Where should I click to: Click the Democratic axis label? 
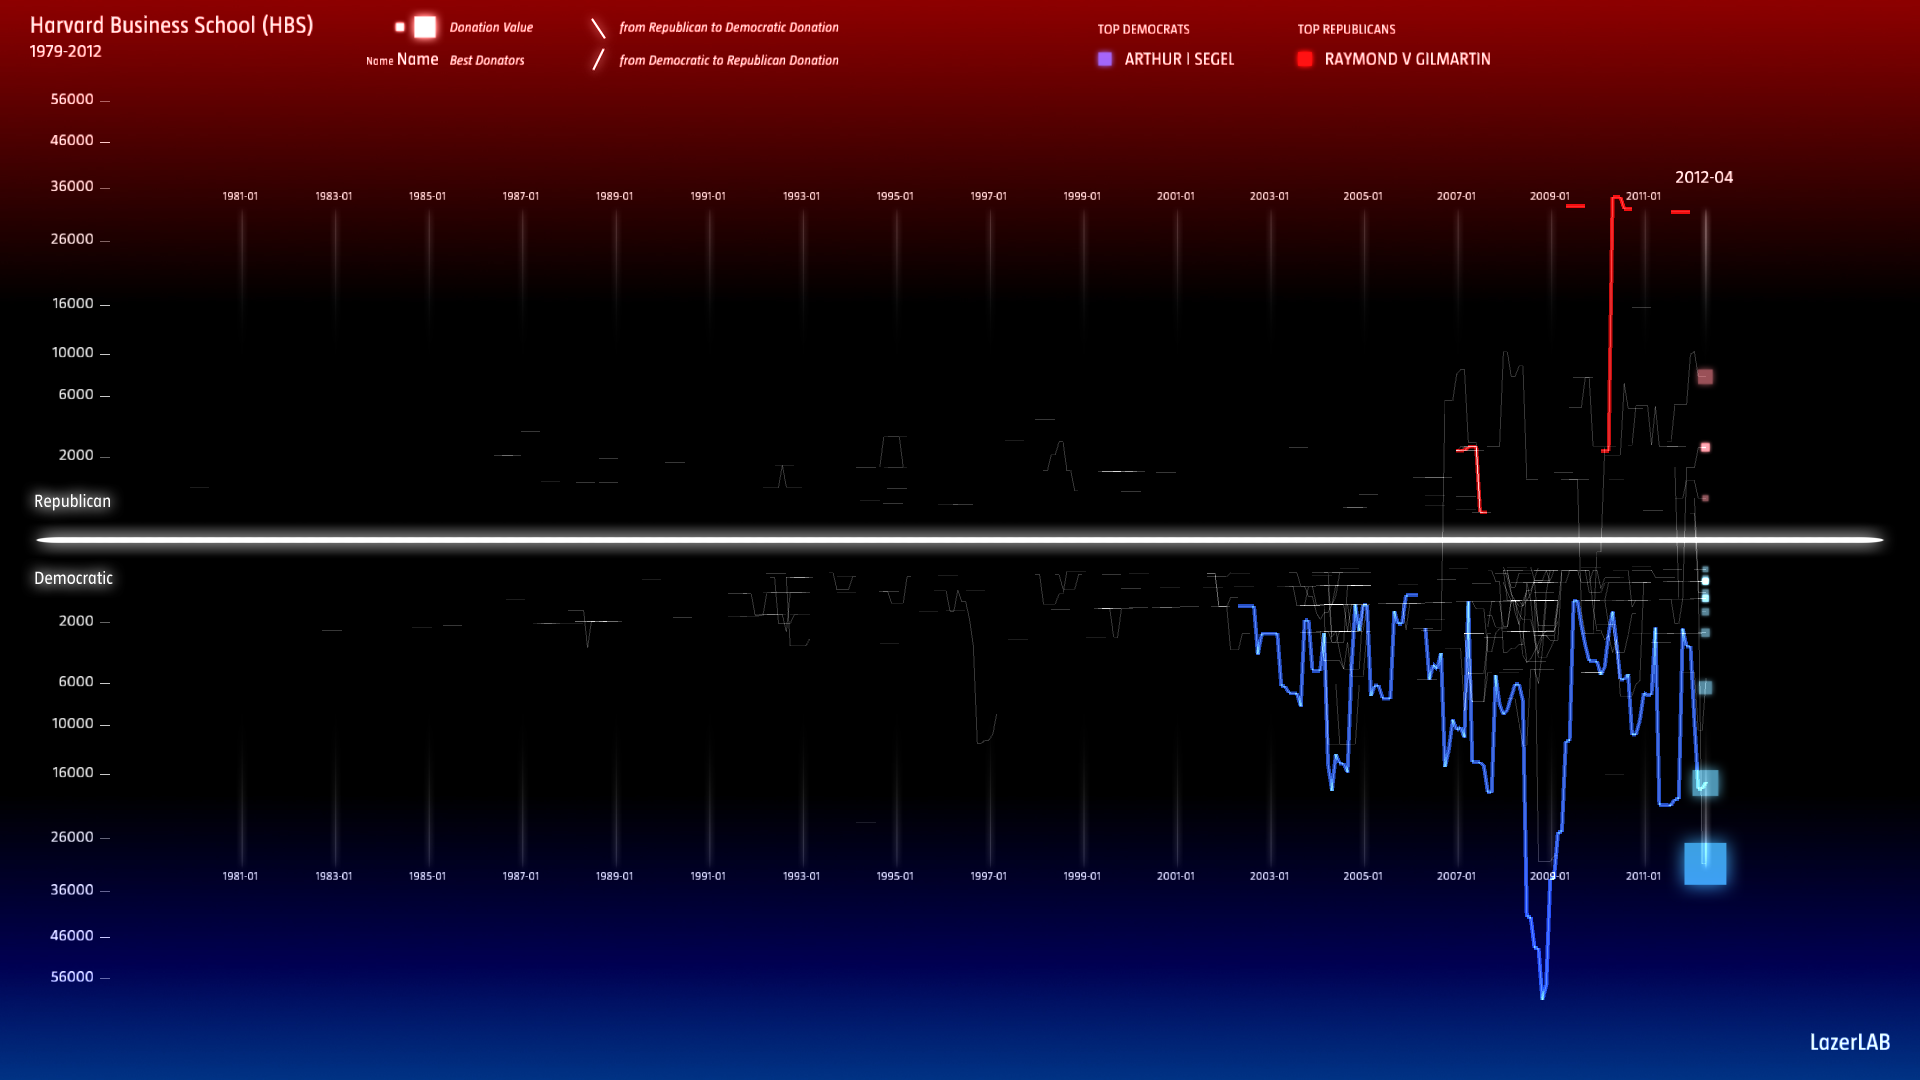pos(73,578)
